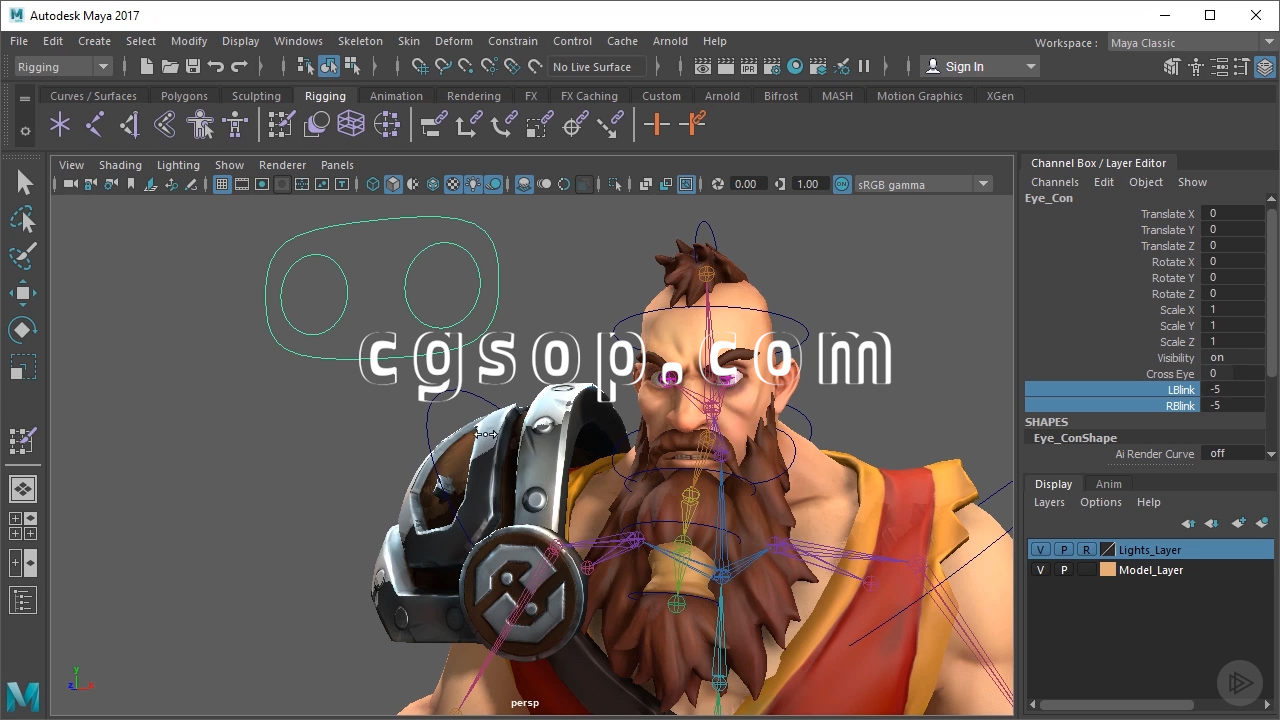This screenshot has height=720, width=1280.
Task: Start IPR render icon
Action: [749, 67]
